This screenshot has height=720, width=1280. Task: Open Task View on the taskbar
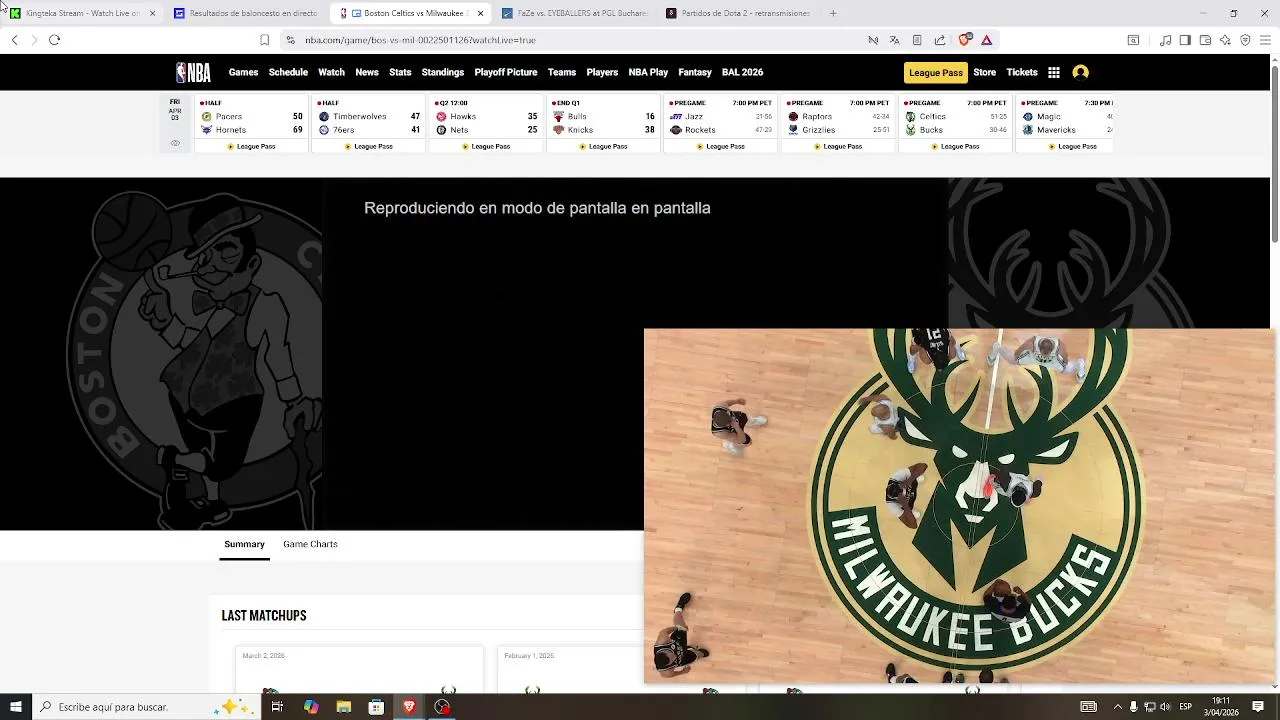pos(277,707)
